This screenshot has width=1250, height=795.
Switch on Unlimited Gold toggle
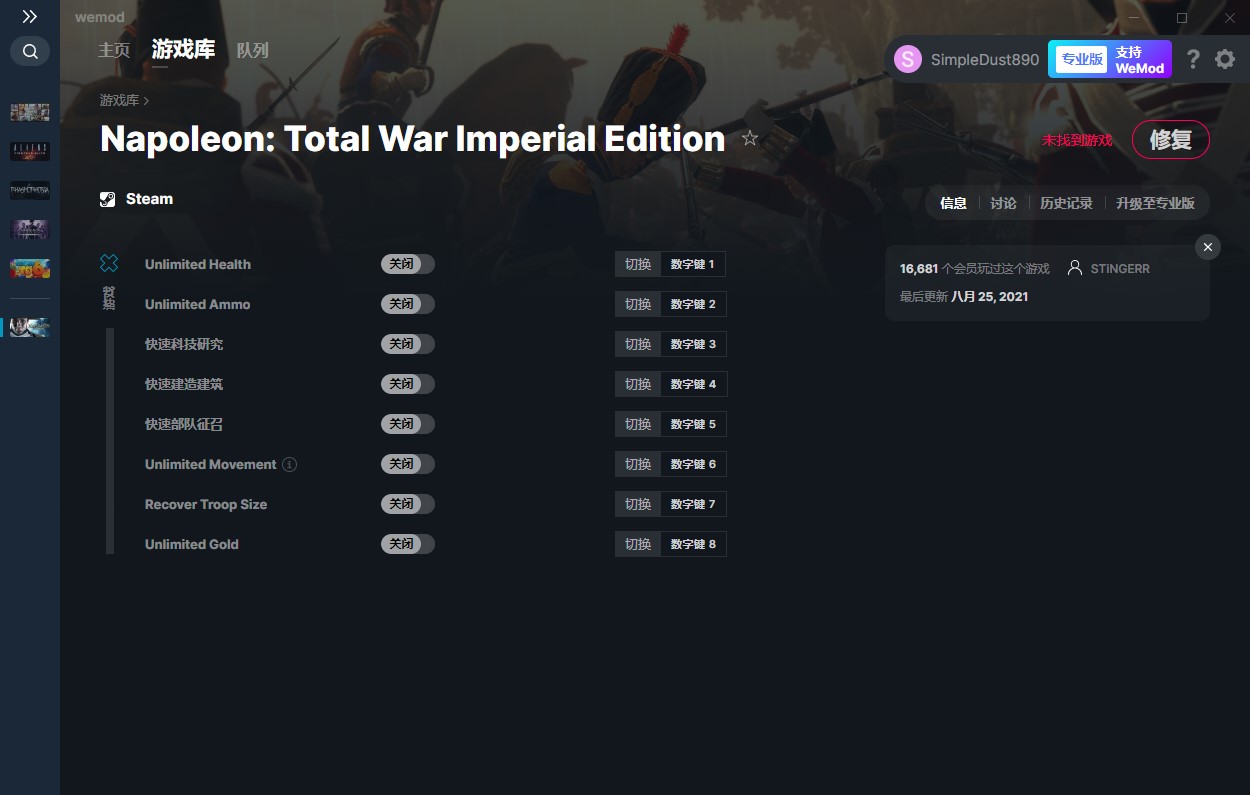point(408,544)
